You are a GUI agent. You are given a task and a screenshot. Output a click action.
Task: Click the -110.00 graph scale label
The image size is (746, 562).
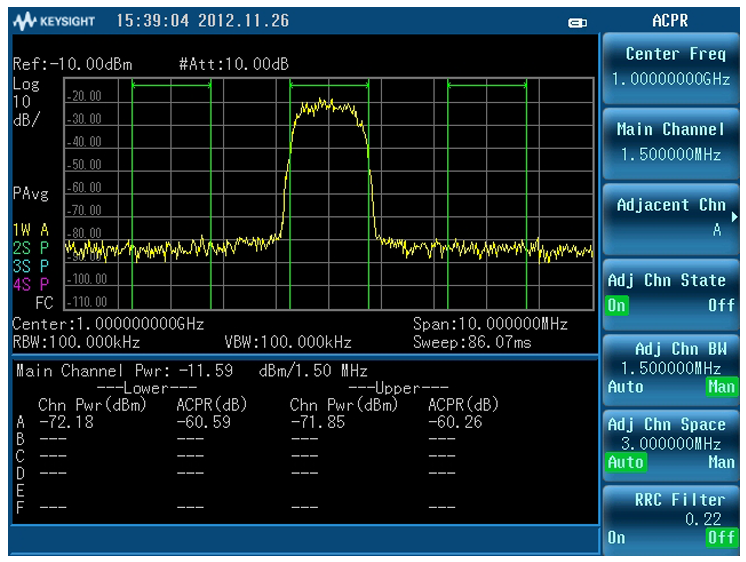[87, 302]
